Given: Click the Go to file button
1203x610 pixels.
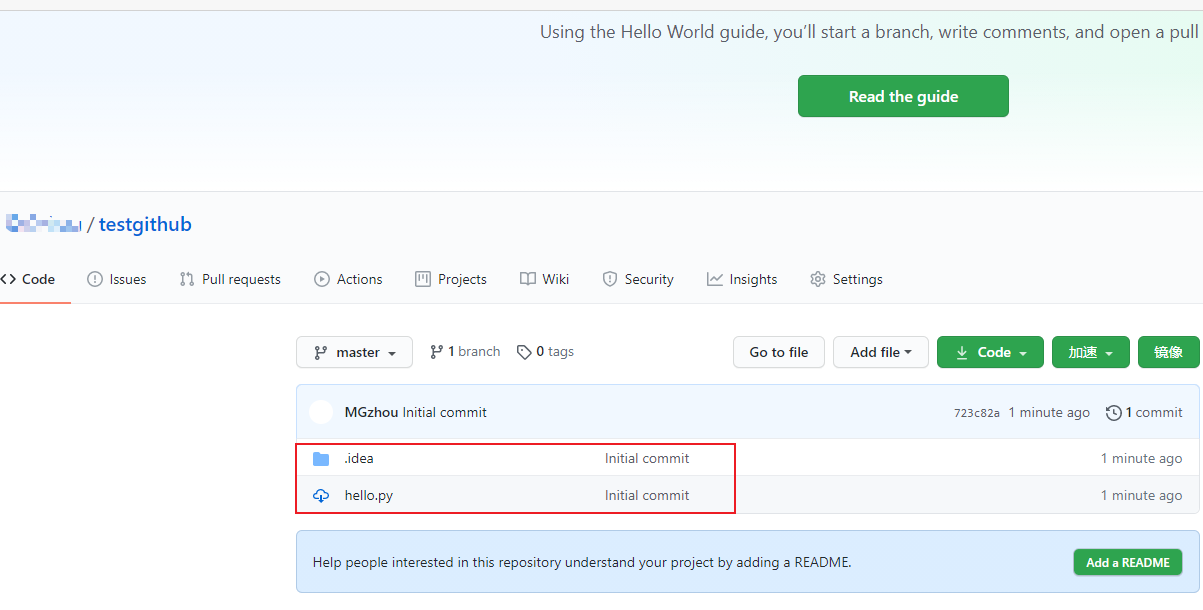Looking at the screenshot, I should (x=779, y=352).
